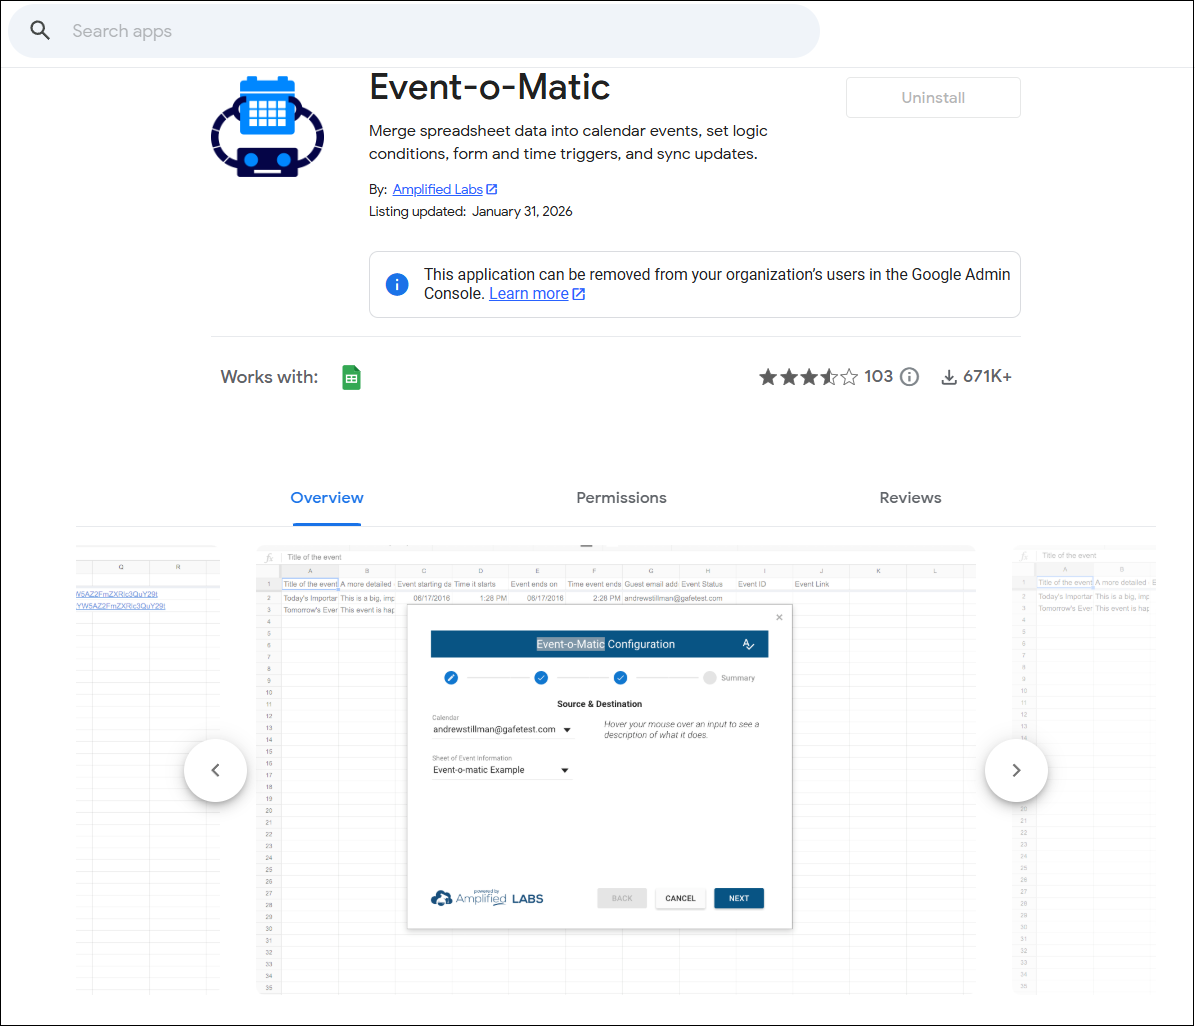Click the Uninstall button
This screenshot has width=1195, height=1029.
tap(933, 98)
